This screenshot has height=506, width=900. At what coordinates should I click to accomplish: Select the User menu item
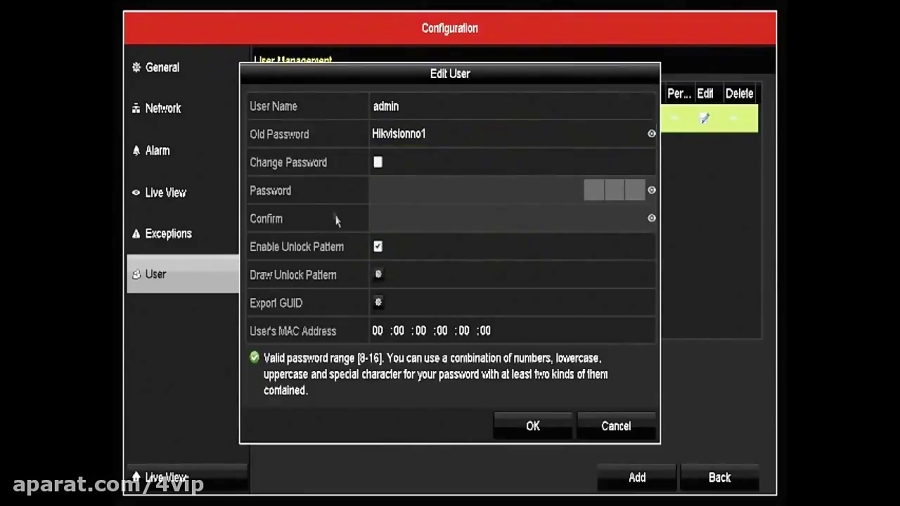pos(183,274)
